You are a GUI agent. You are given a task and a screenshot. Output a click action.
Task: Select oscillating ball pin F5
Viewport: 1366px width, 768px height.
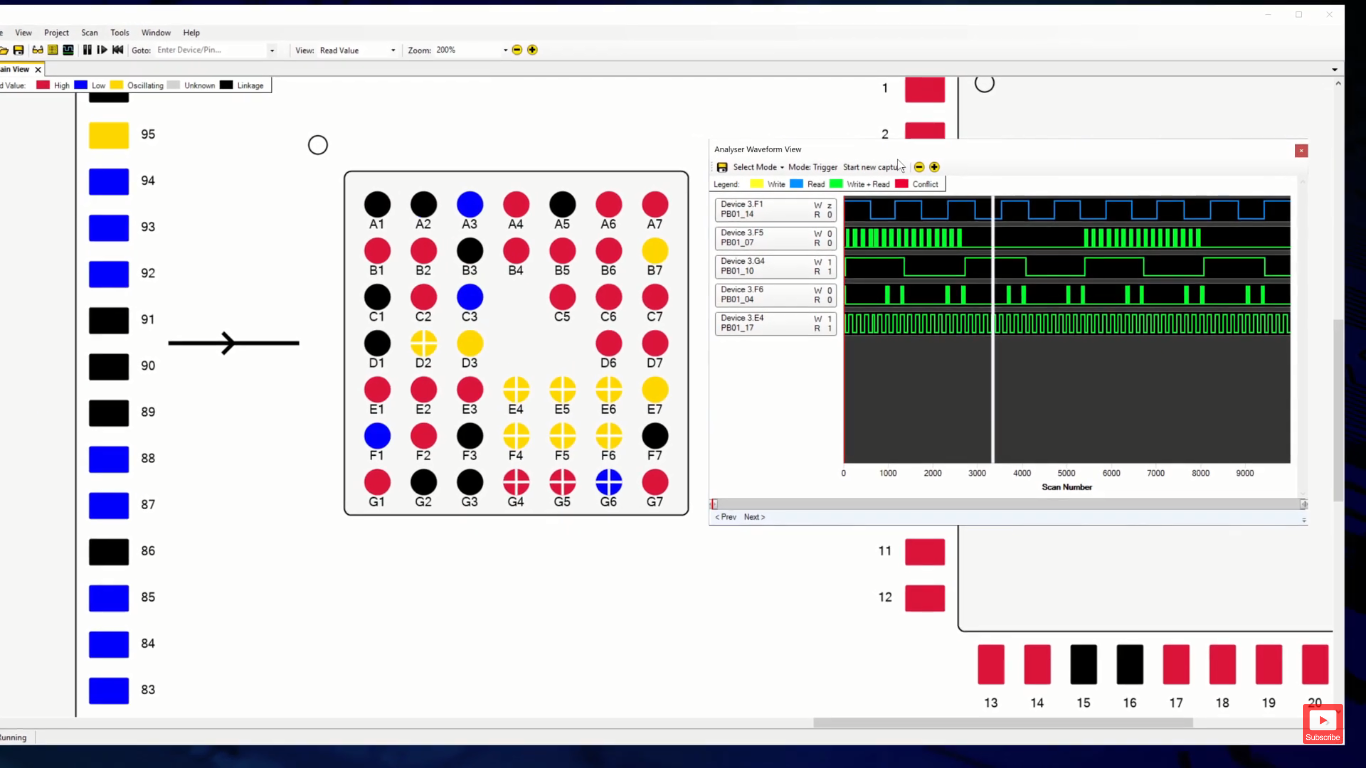pos(563,436)
